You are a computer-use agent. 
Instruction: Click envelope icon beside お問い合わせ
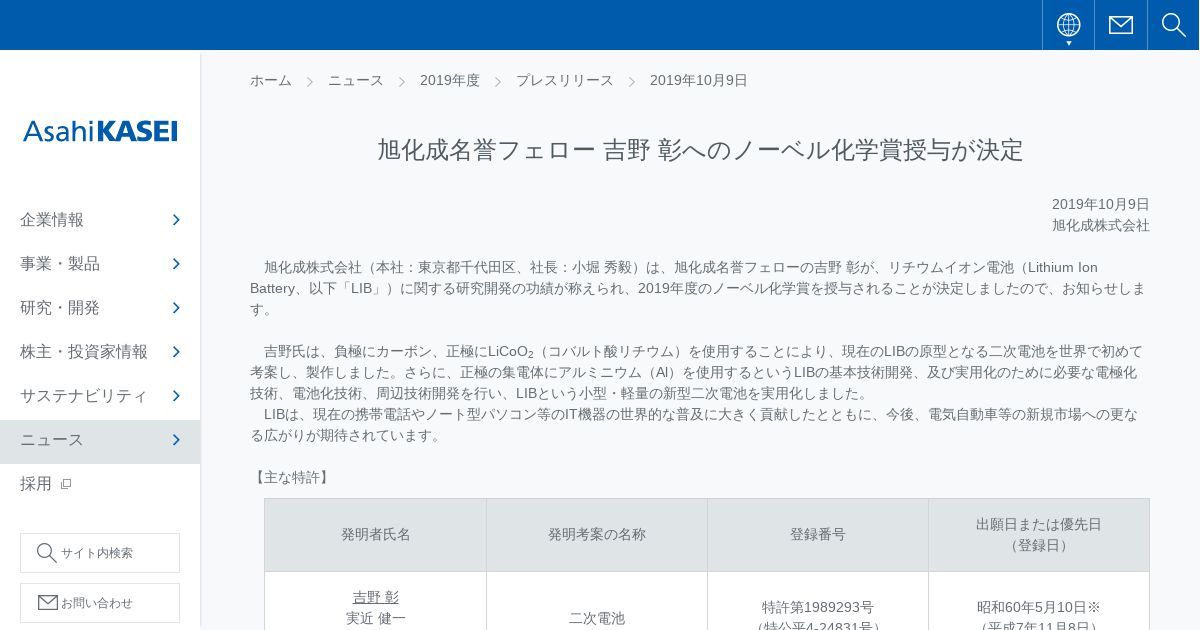point(48,602)
